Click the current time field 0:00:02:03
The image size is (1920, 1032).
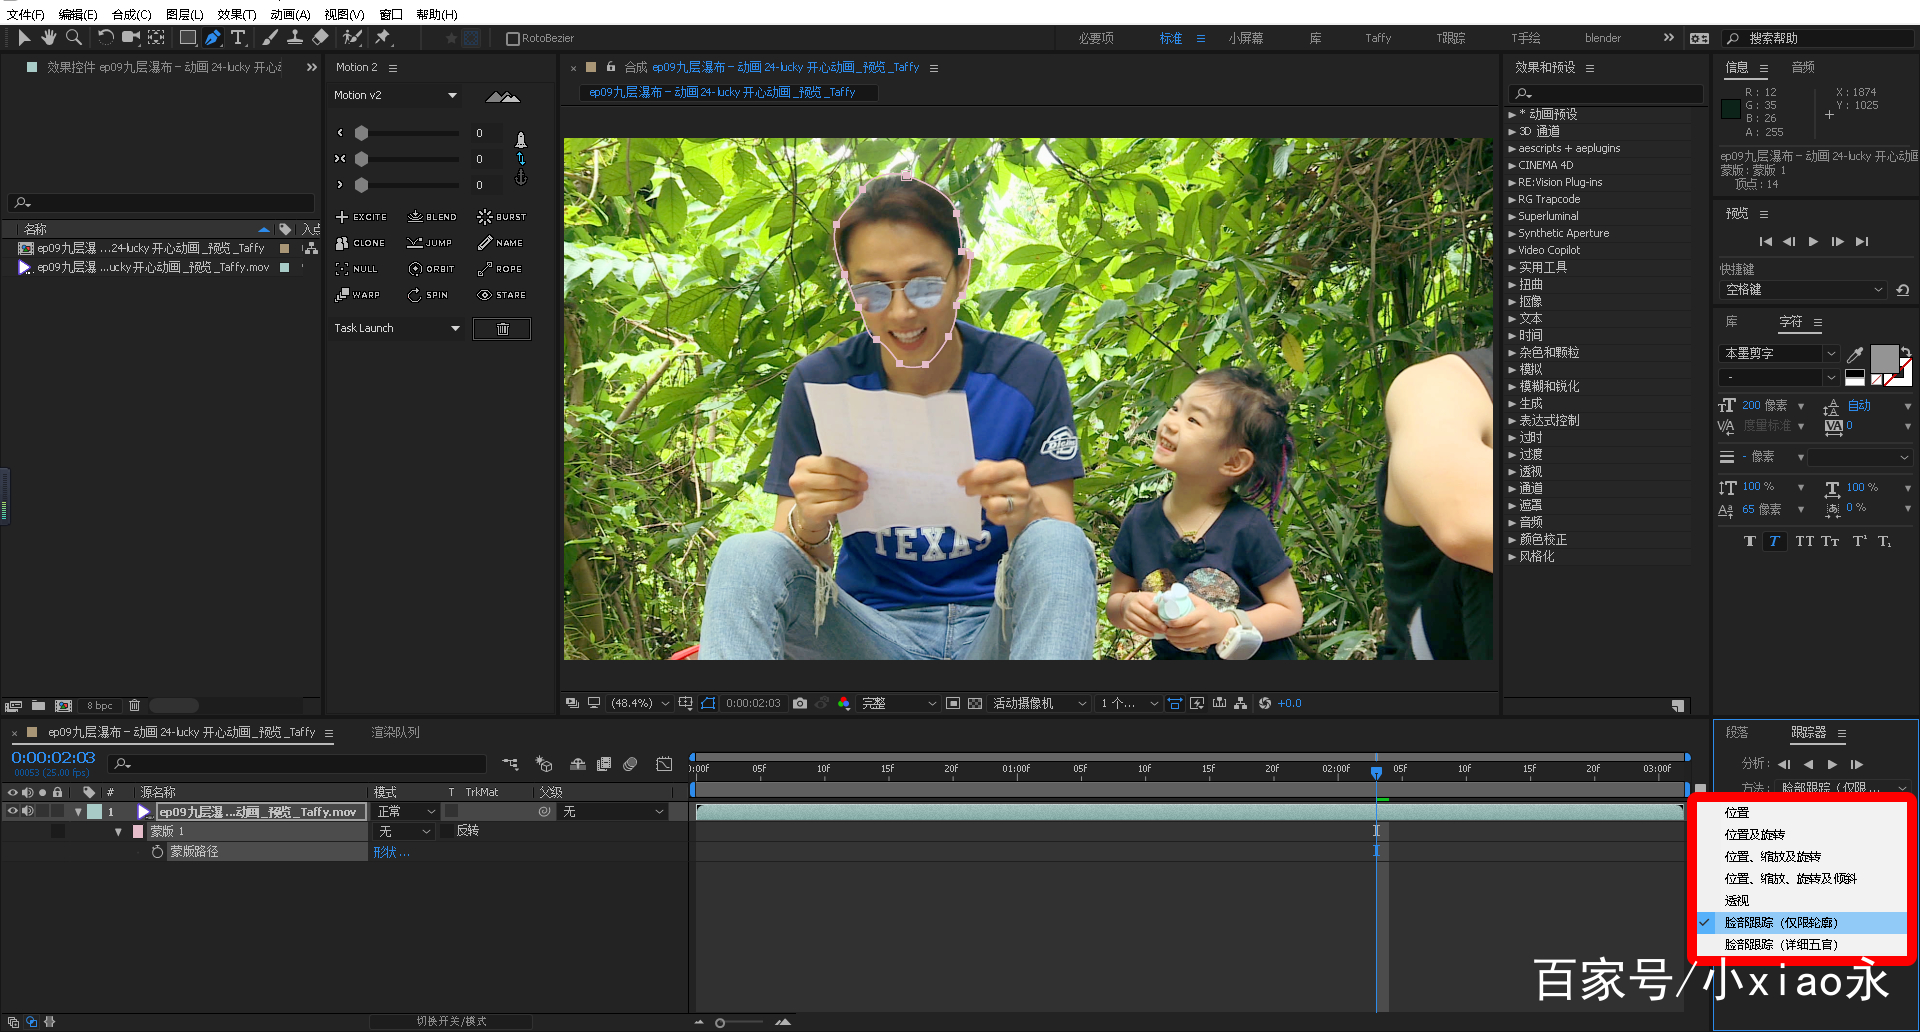click(x=52, y=757)
